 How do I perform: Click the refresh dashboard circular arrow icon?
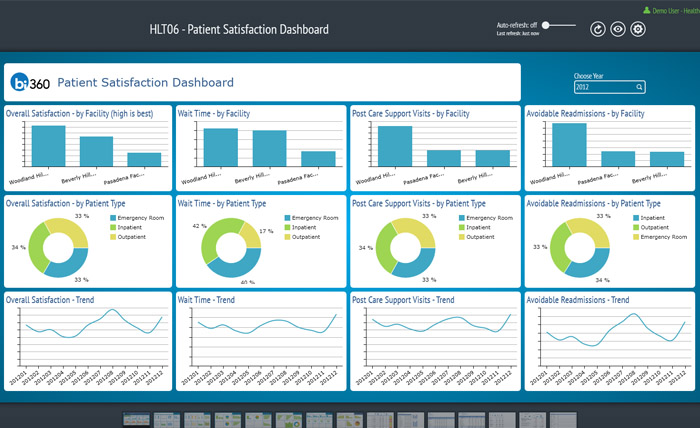pyautogui.click(x=598, y=29)
